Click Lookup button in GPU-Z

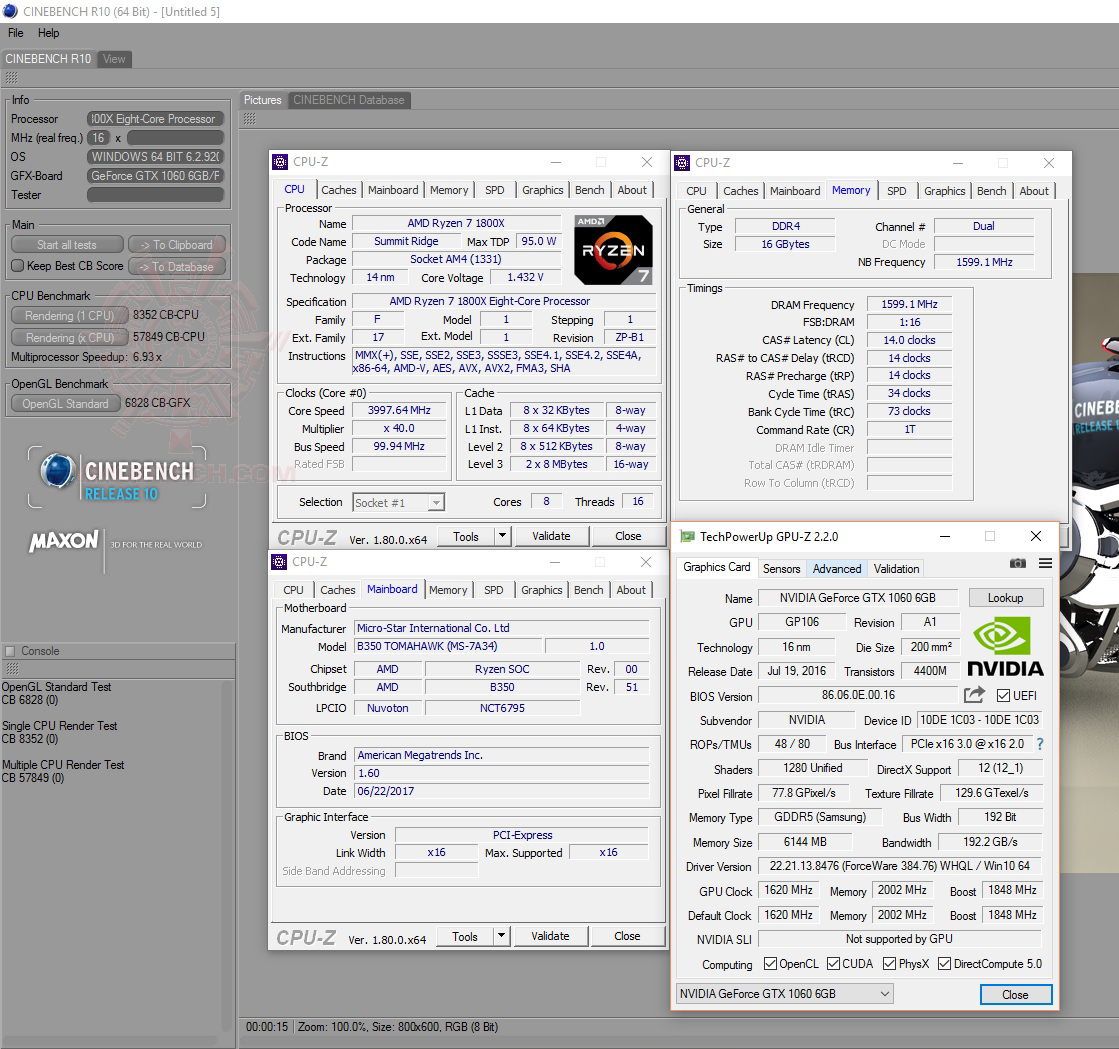1006,598
